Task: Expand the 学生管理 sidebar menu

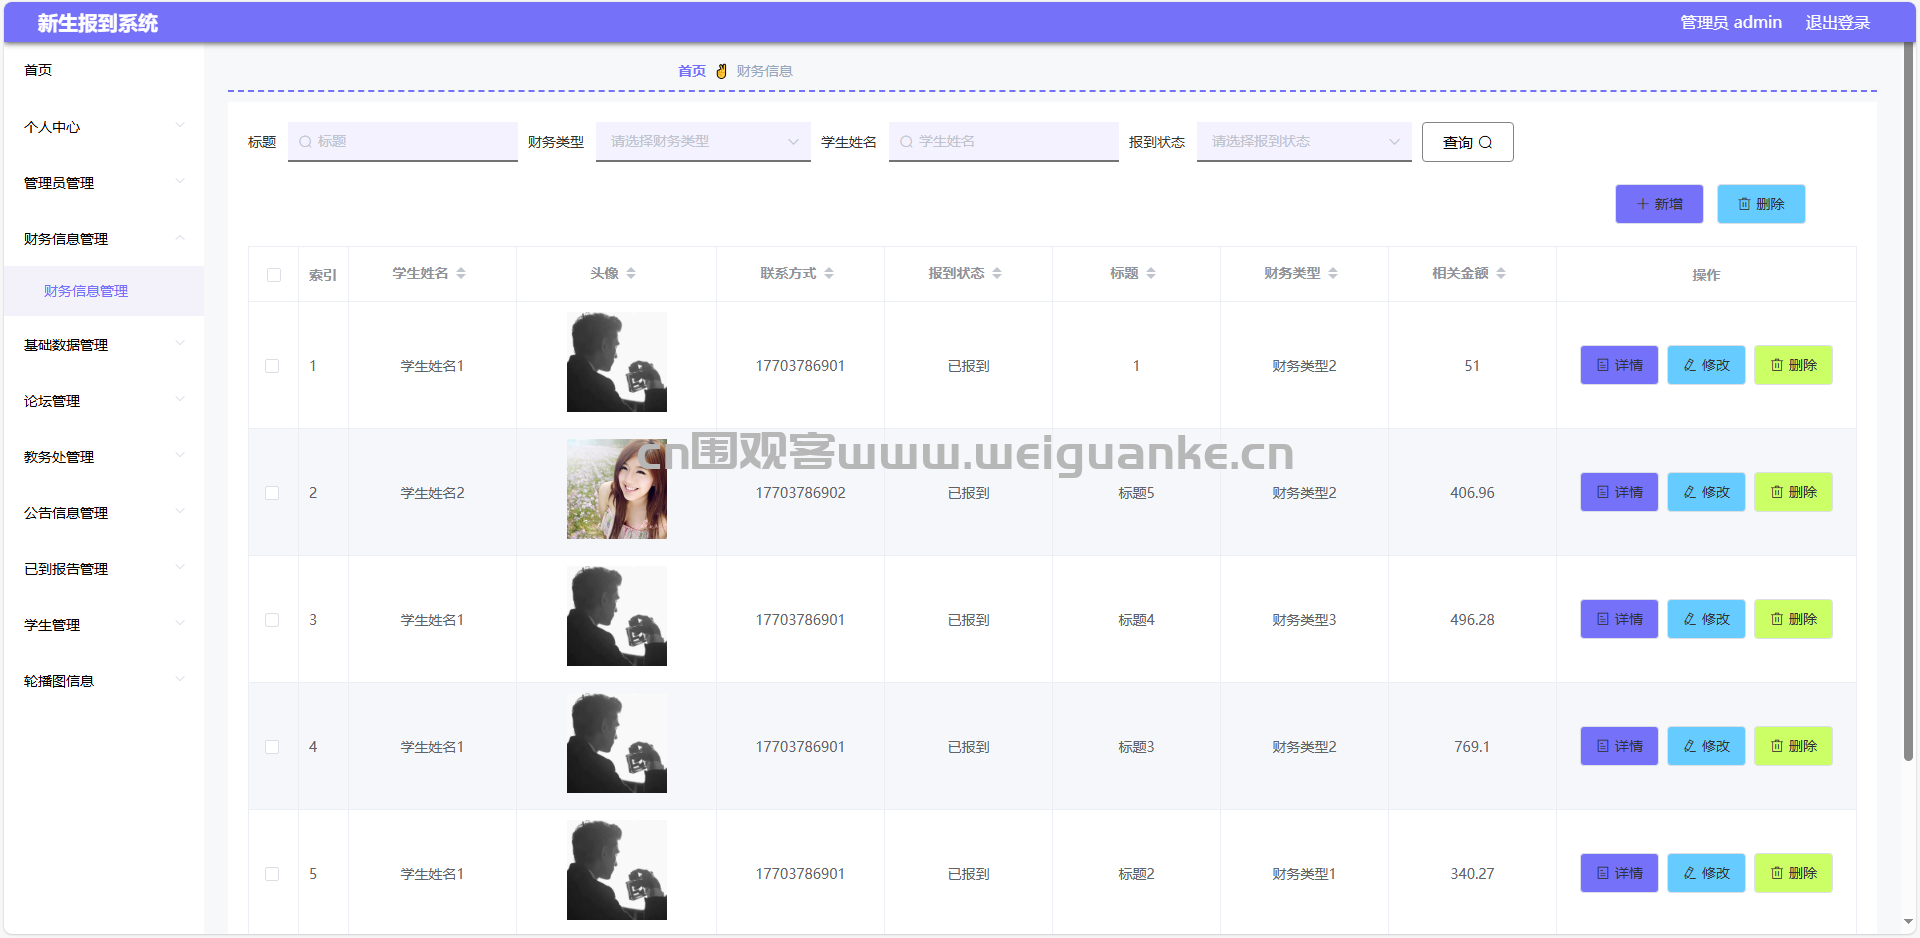Action: tap(103, 625)
